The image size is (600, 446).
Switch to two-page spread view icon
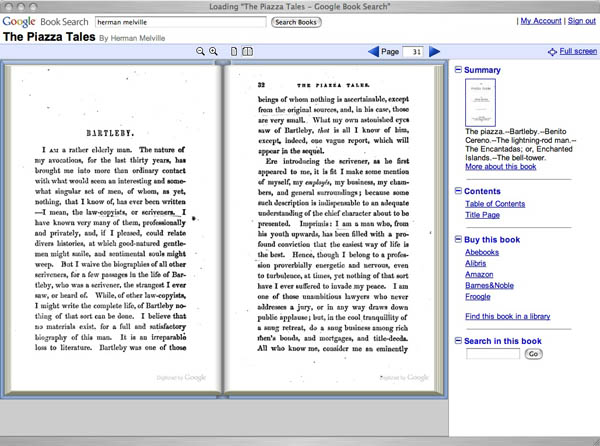coord(248,52)
